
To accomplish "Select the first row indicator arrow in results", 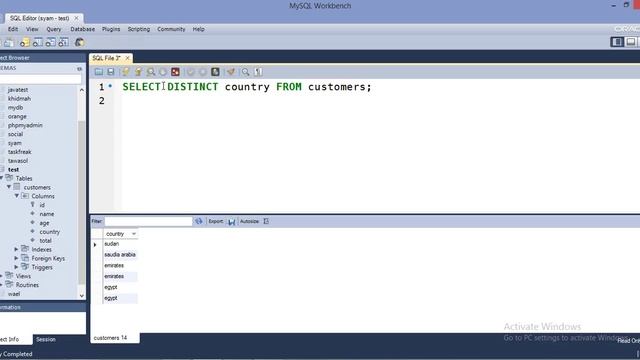I will pyautogui.click(x=95, y=244).
